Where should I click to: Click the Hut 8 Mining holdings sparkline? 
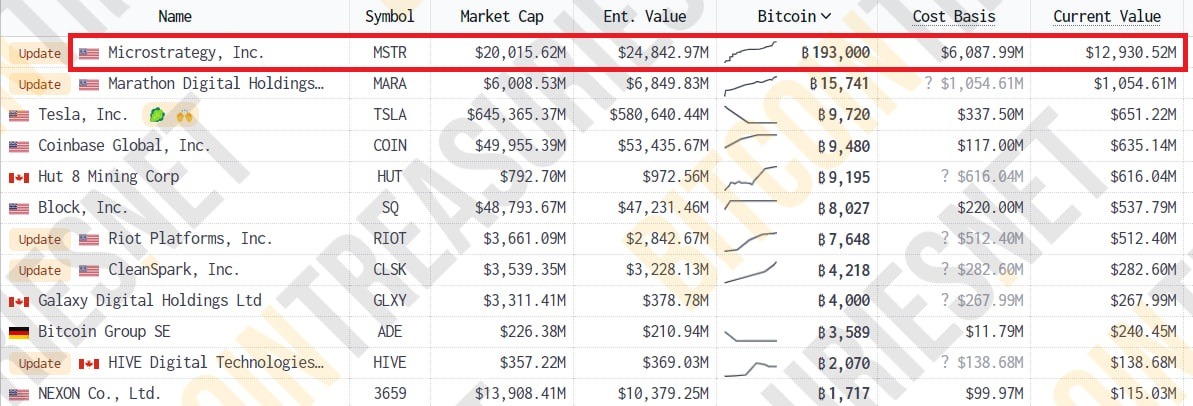pyautogui.click(x=750, y=177)
